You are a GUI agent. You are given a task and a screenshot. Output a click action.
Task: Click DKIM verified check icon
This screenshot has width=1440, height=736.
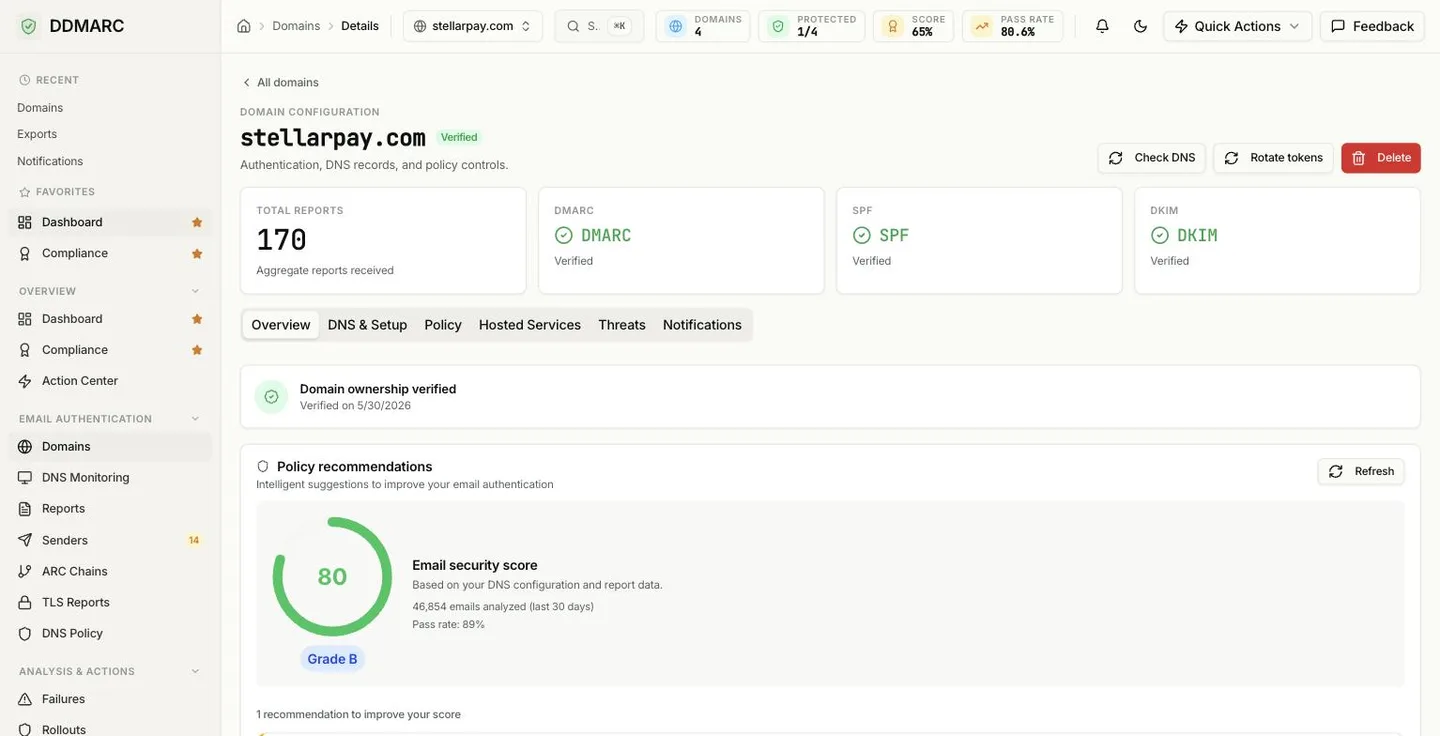pyautogui.click(x=1160, y=235)
